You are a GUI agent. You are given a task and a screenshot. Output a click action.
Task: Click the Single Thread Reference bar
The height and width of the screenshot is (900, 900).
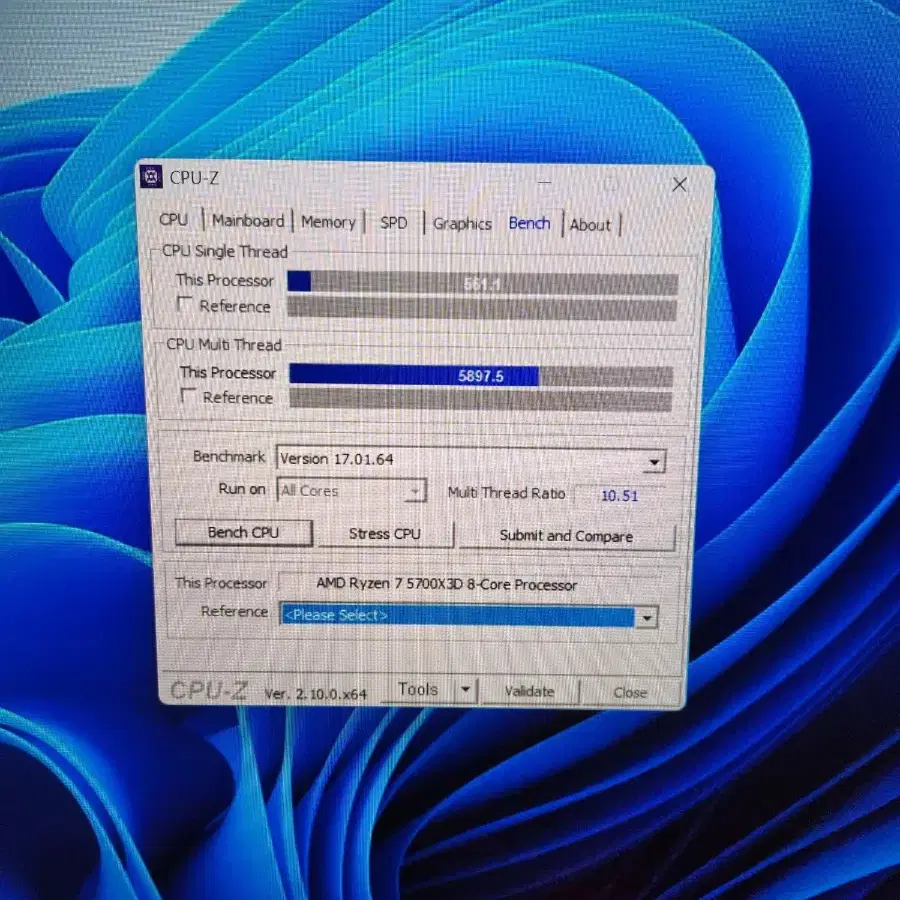pos(482,308)
